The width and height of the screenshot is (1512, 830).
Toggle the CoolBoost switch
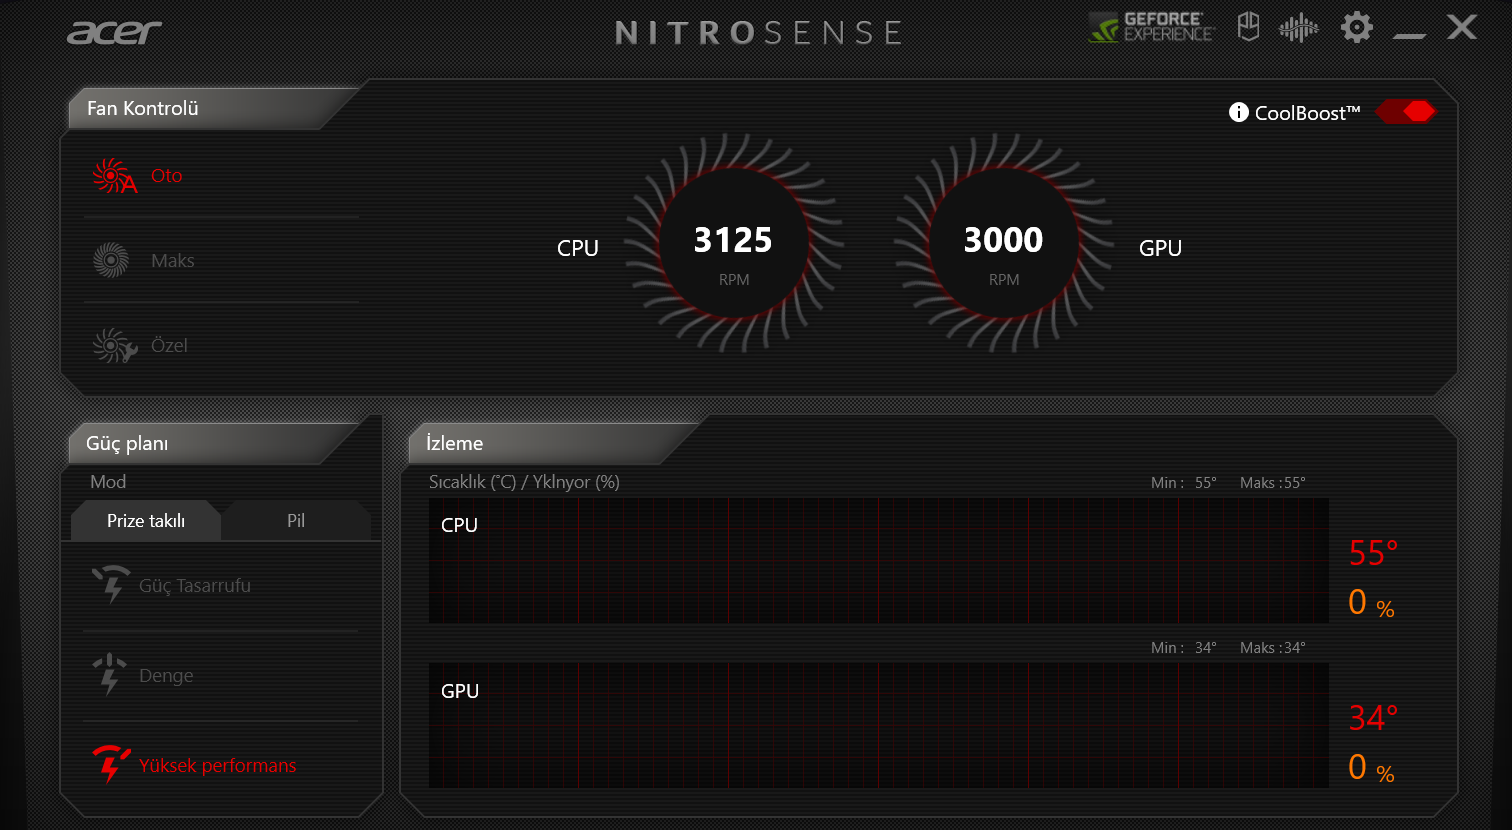click(x=1406, y=112)
